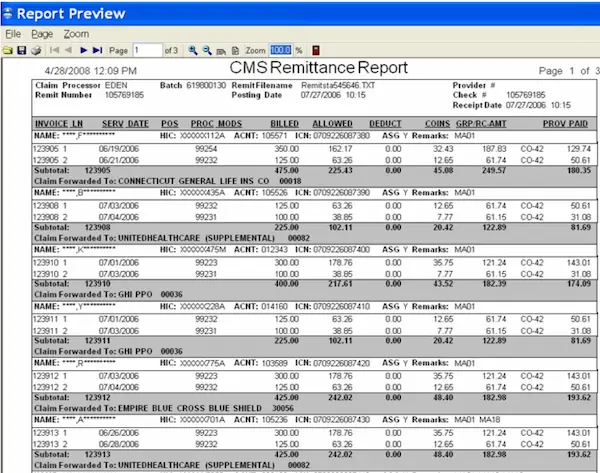Click Subtotal label for invoice 123908
The height and width of the screenshot is (473, 600).
pyautogui.click(x=52, y=227)
